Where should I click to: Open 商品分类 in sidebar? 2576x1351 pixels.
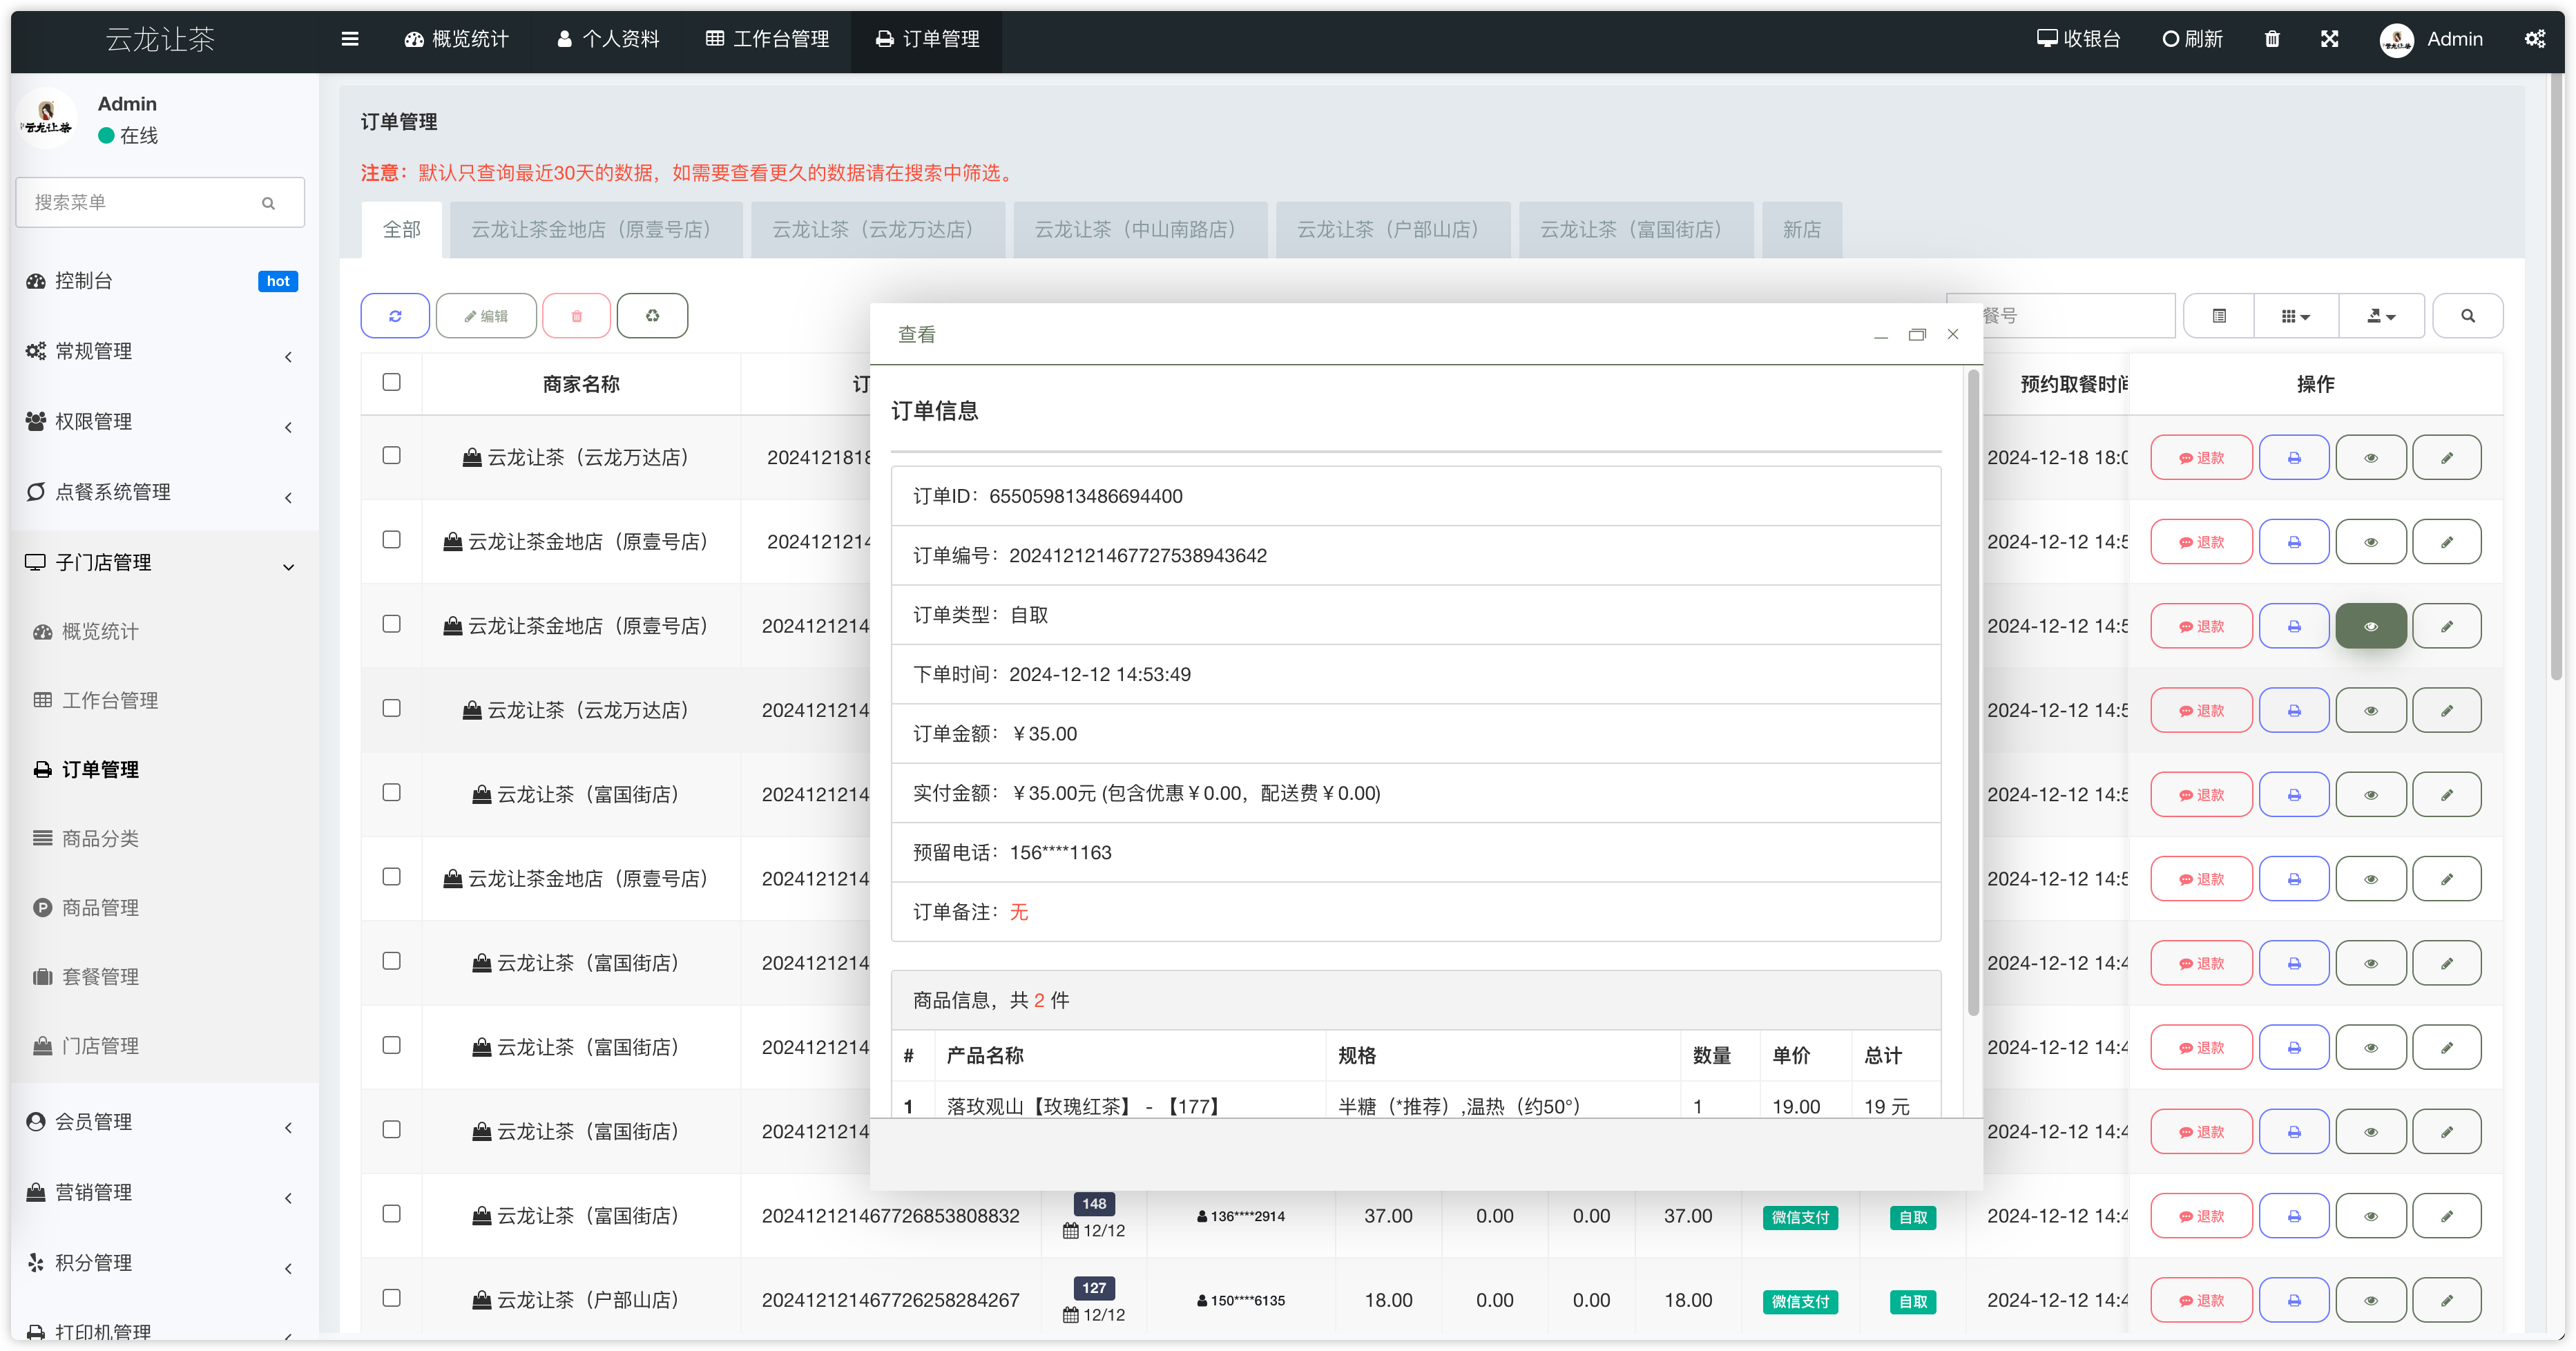[x=100, y=839]
